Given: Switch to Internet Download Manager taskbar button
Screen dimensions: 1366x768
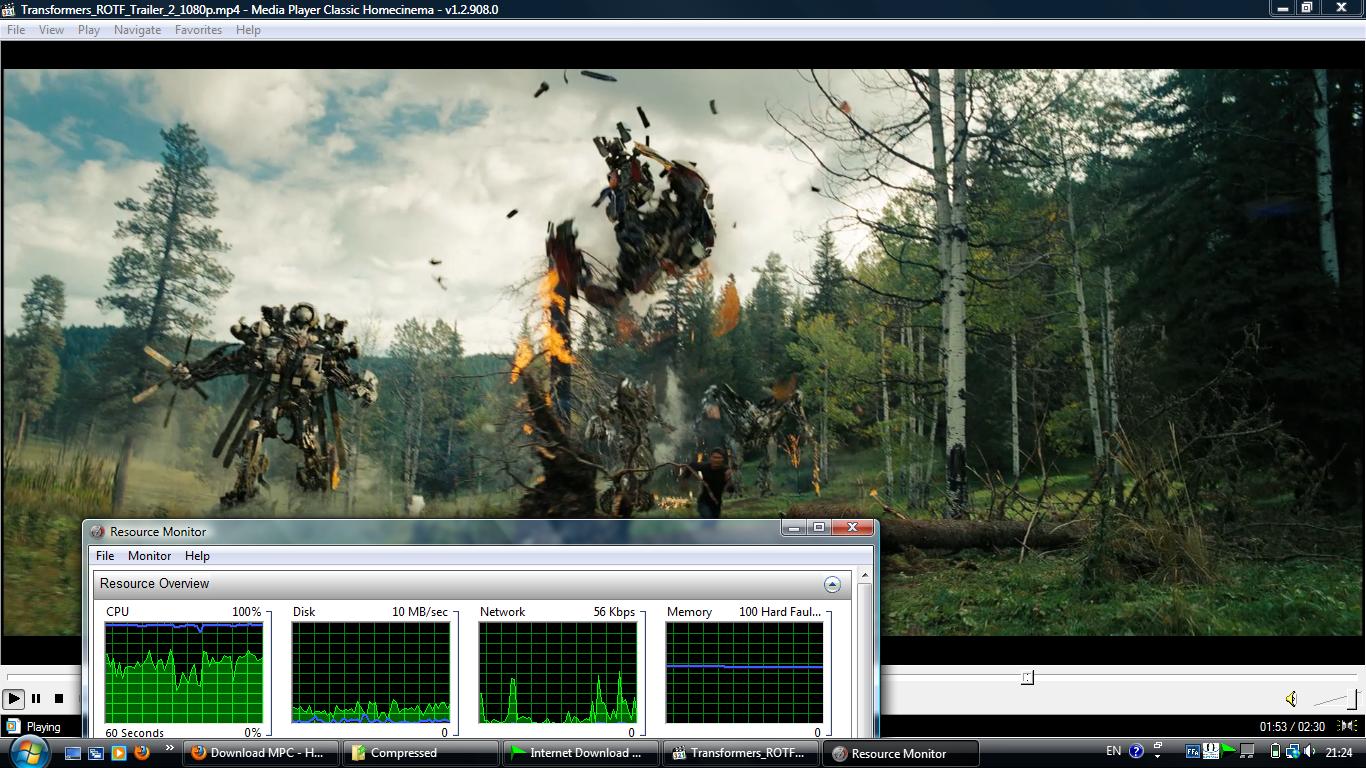Looking at the screenshot, I should (581, 753).
